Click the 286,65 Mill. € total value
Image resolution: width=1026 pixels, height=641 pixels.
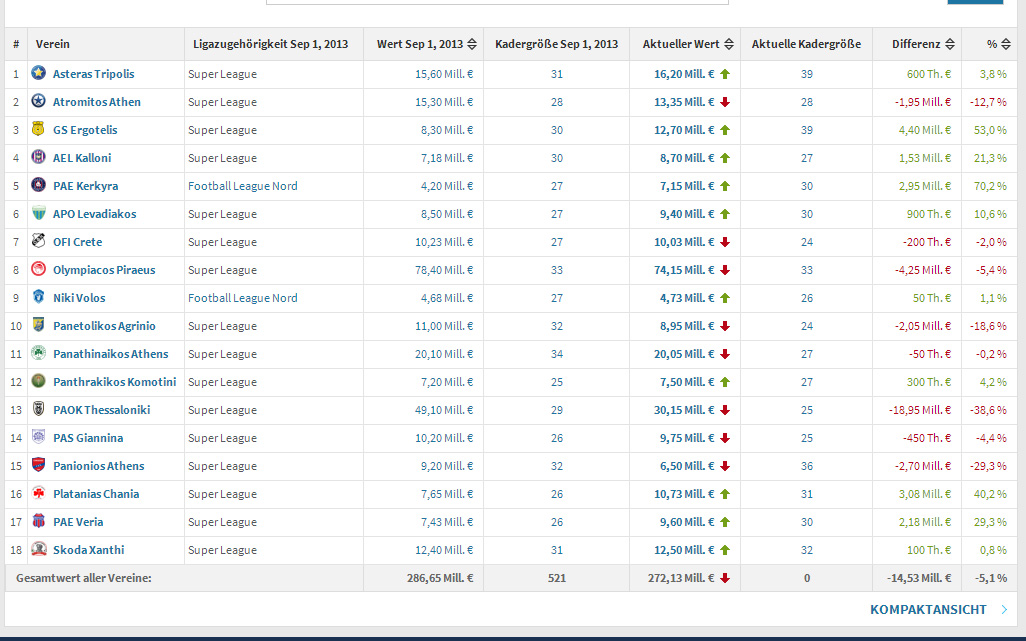pos(440,578)
